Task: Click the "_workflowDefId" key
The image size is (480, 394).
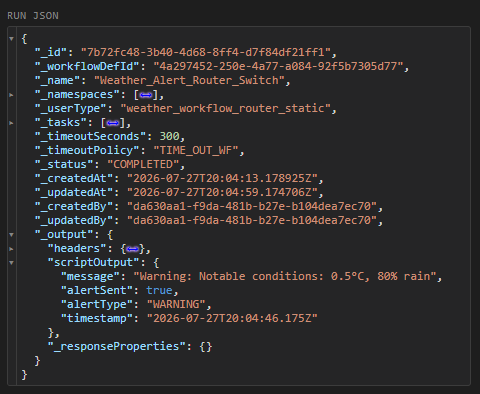Action: click(x=87, y=66)
